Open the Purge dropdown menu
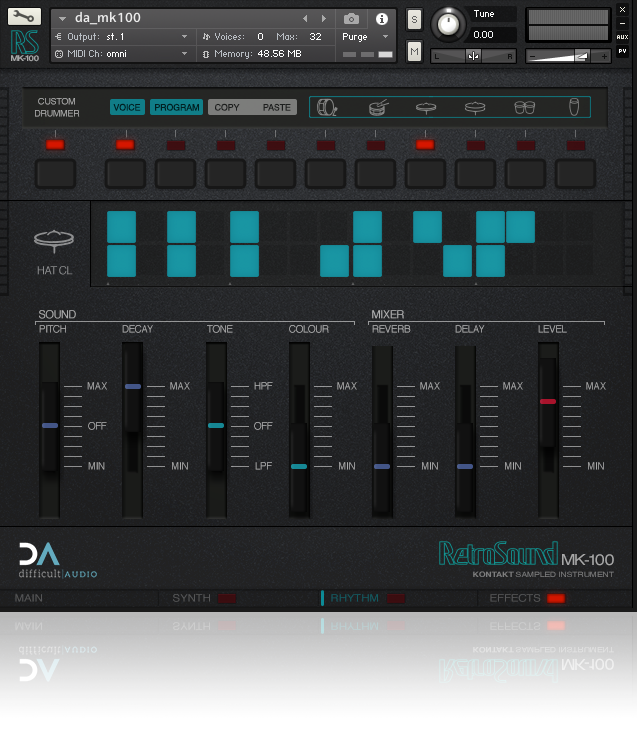Viewport: 637px width, 750px height. [364, 37]
